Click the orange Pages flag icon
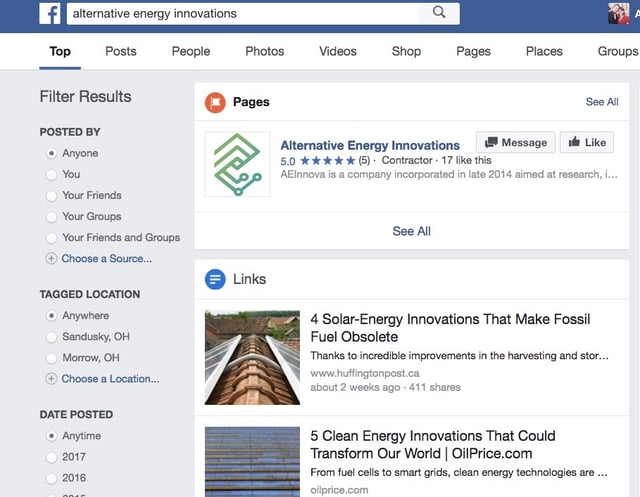 pos(215,102)
